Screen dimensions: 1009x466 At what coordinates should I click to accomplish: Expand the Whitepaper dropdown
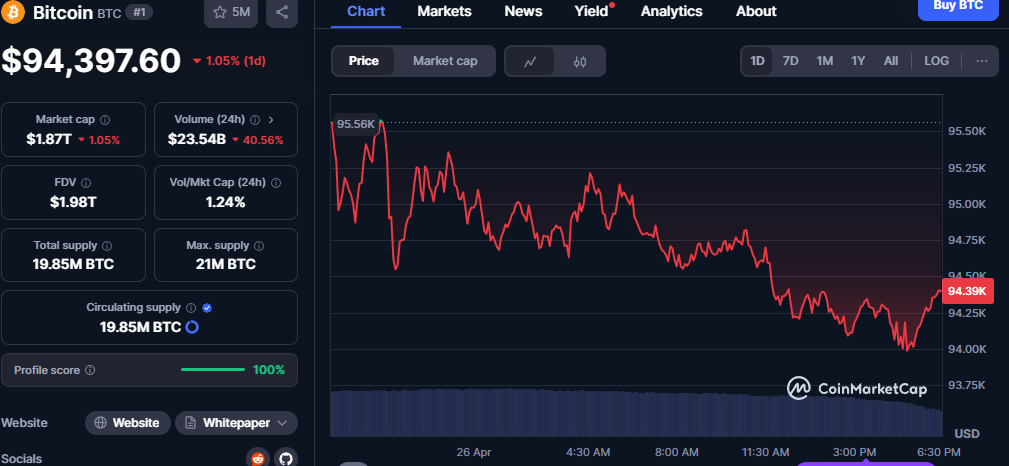[282, 423]
